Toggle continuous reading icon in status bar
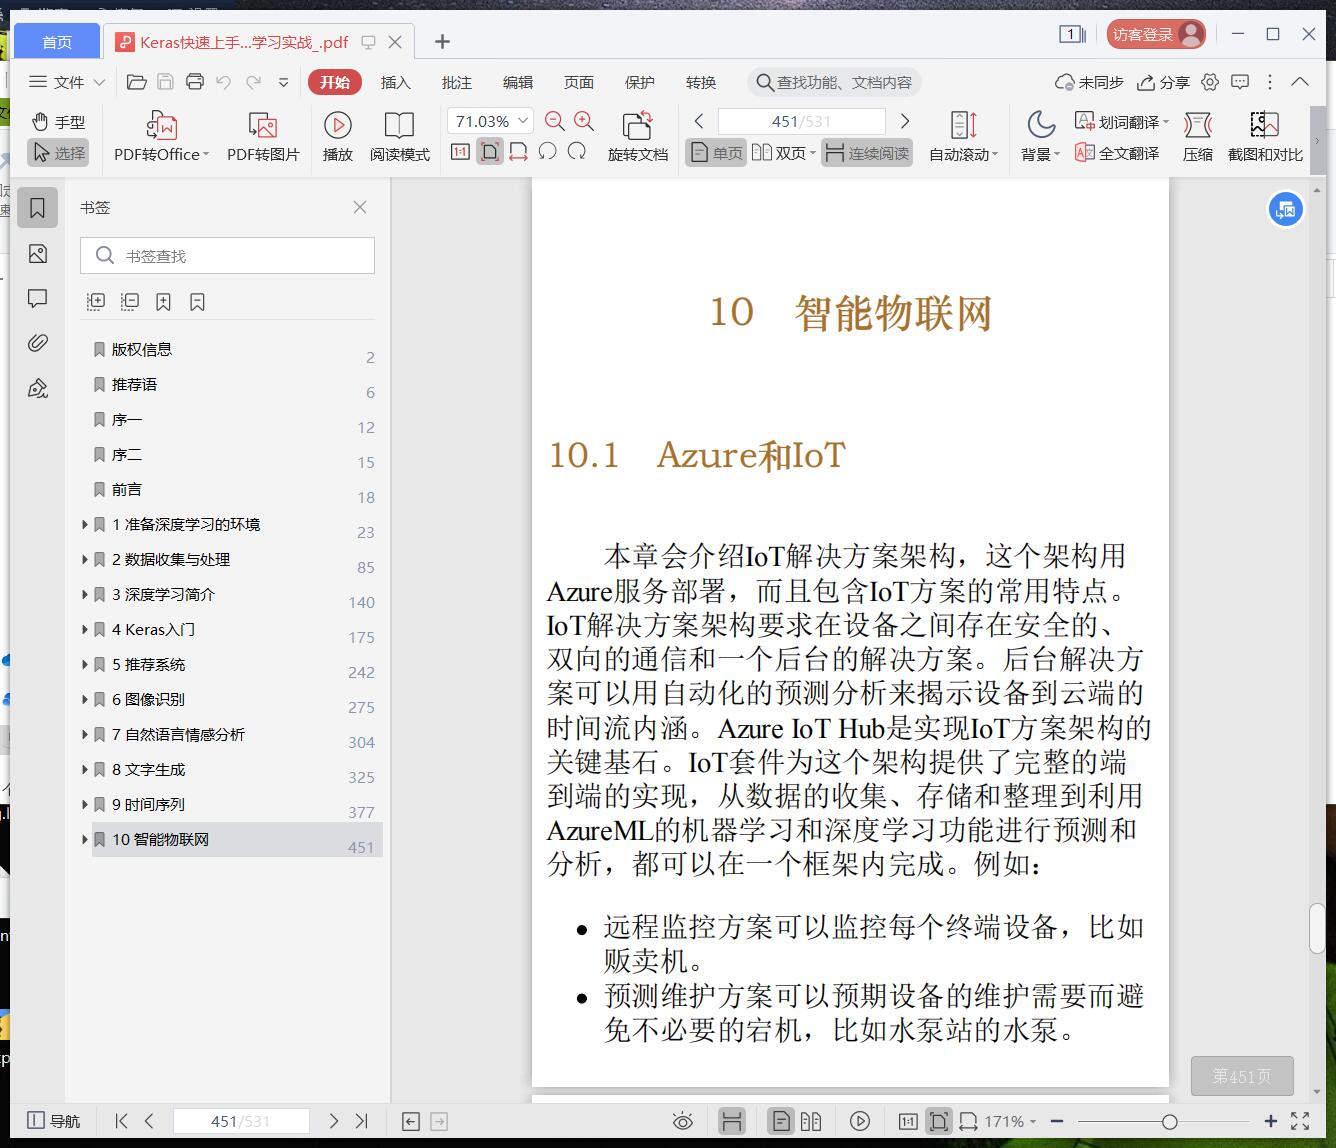The height and width of the screenshot is (1148, 1336). tap(732, 1121)
